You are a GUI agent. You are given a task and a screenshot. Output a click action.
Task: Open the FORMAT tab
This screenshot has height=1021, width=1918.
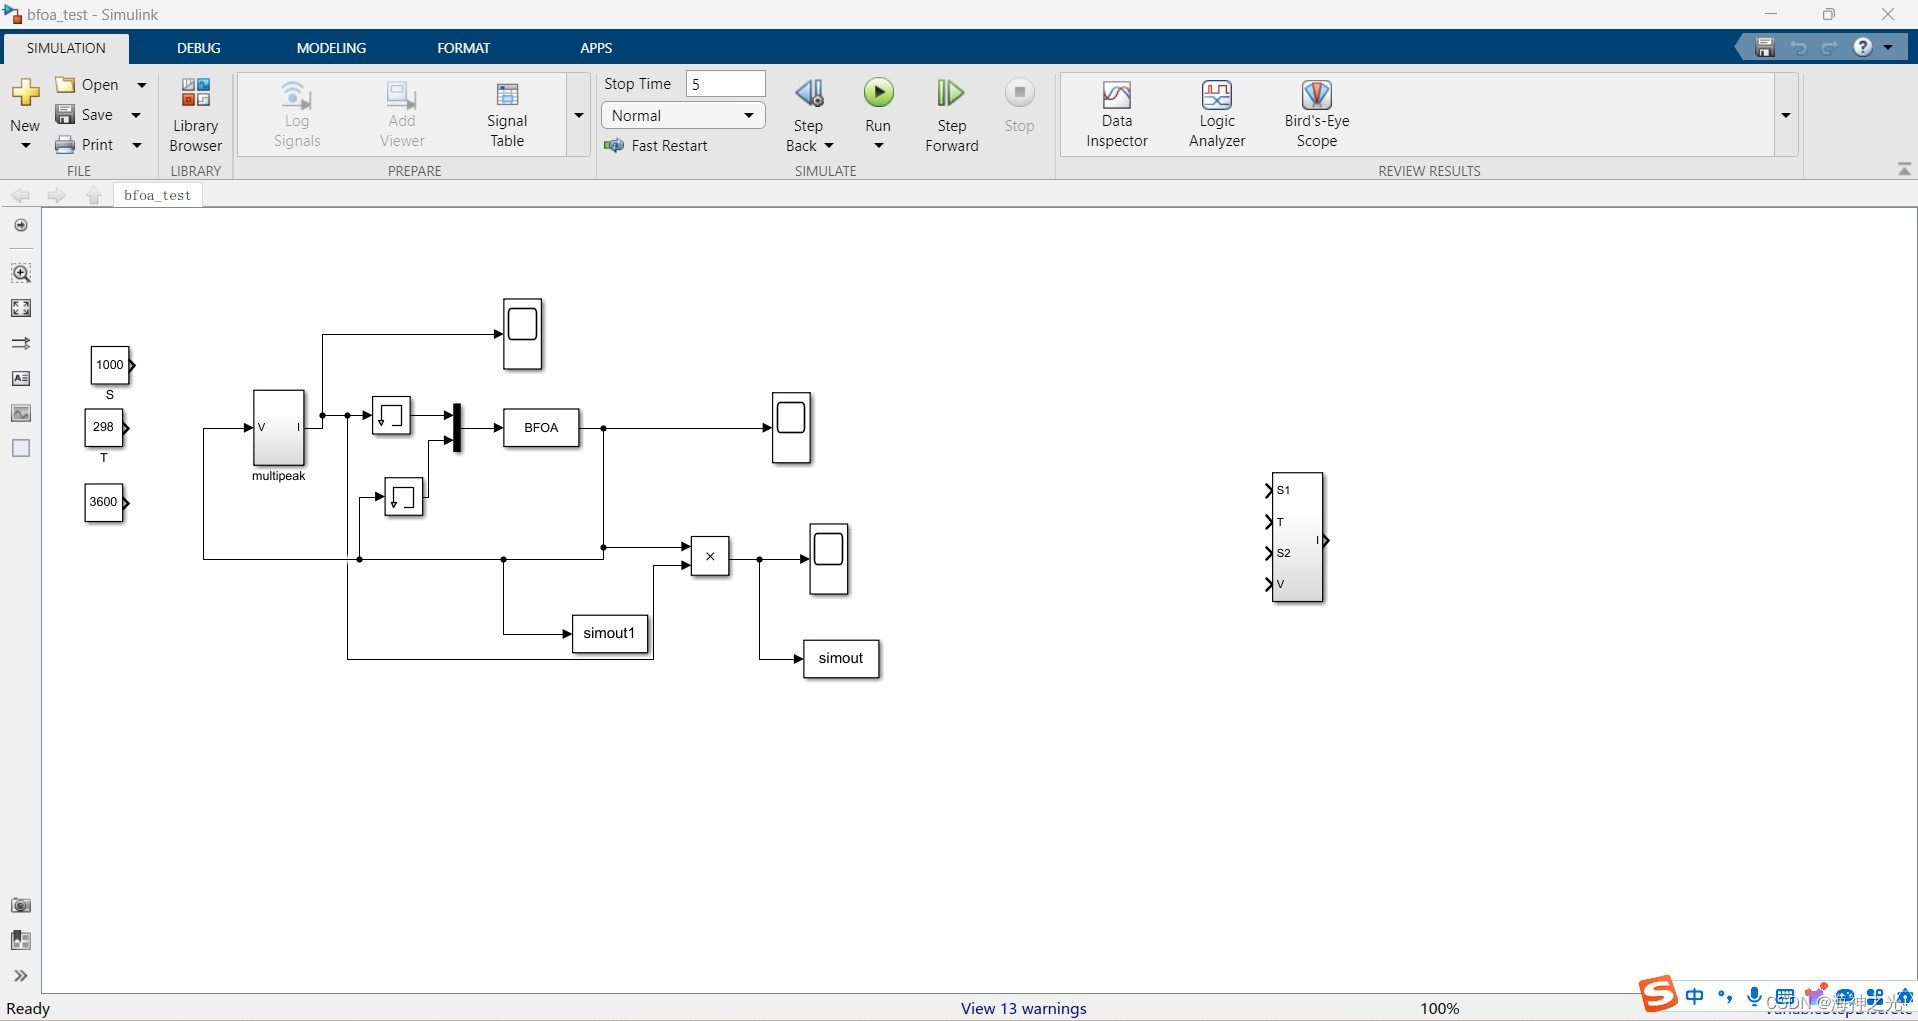click(x=464, y=48)
